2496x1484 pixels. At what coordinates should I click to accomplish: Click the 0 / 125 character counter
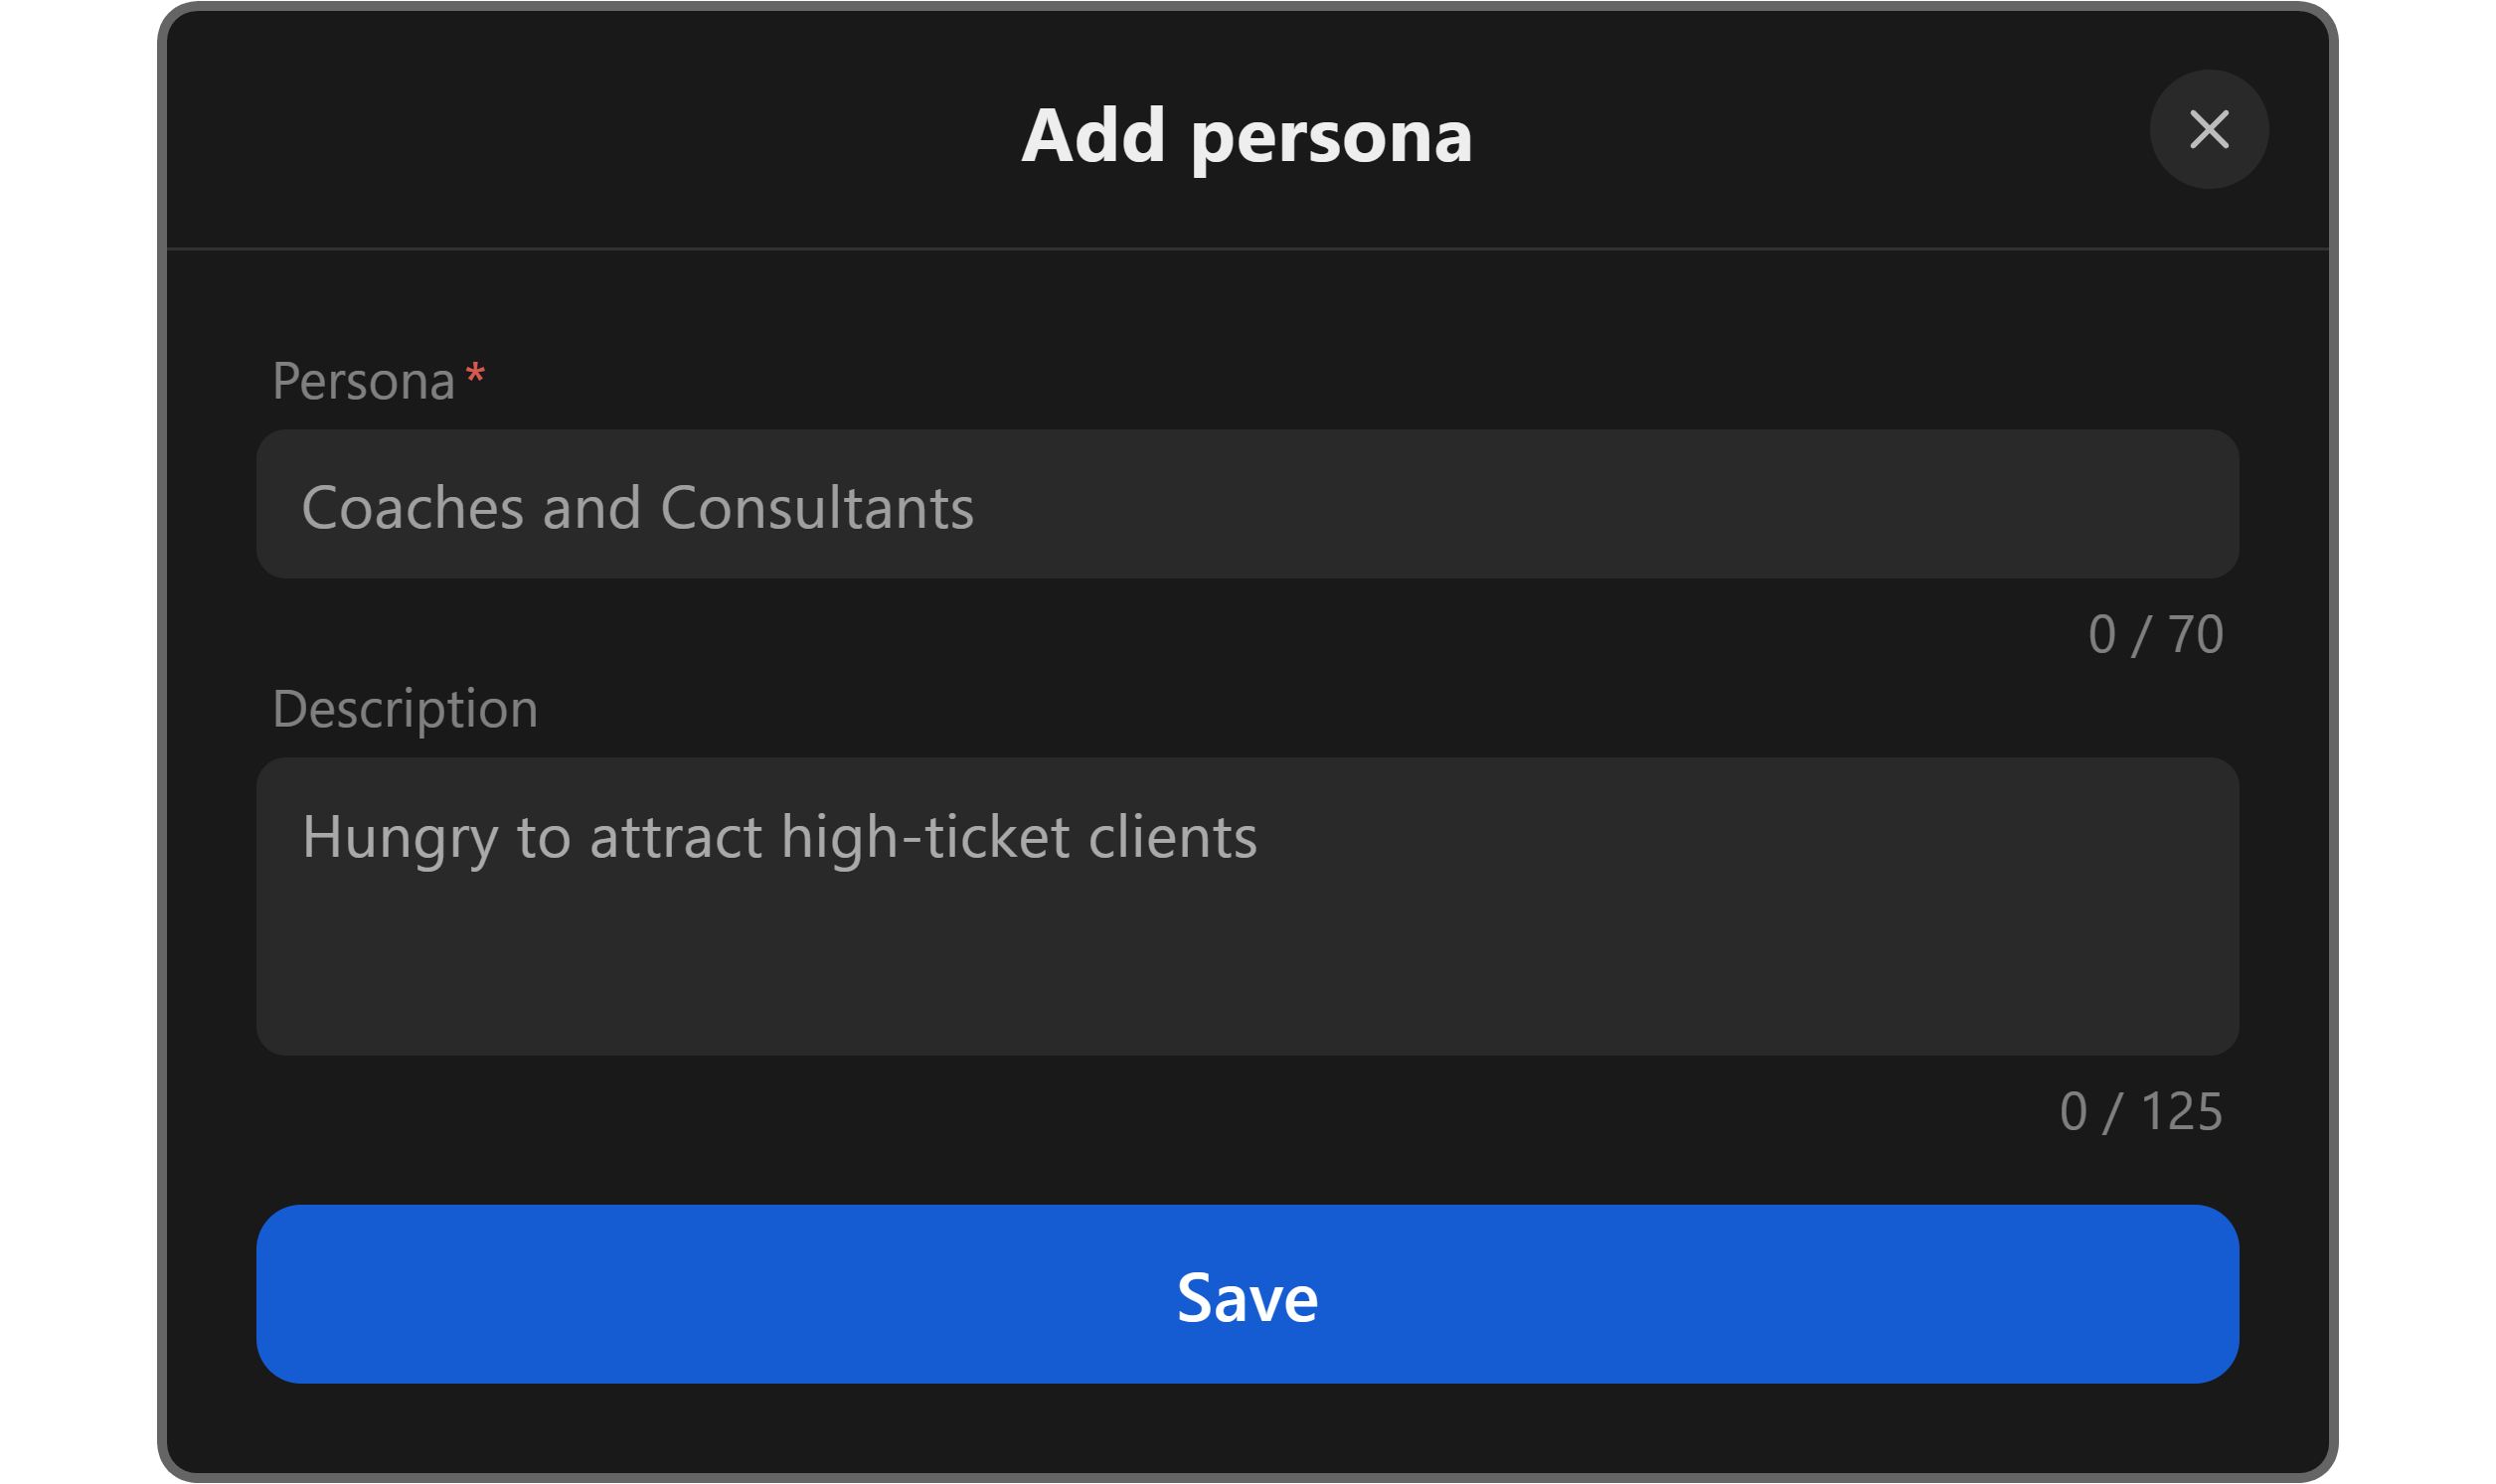[2140, 1111]
